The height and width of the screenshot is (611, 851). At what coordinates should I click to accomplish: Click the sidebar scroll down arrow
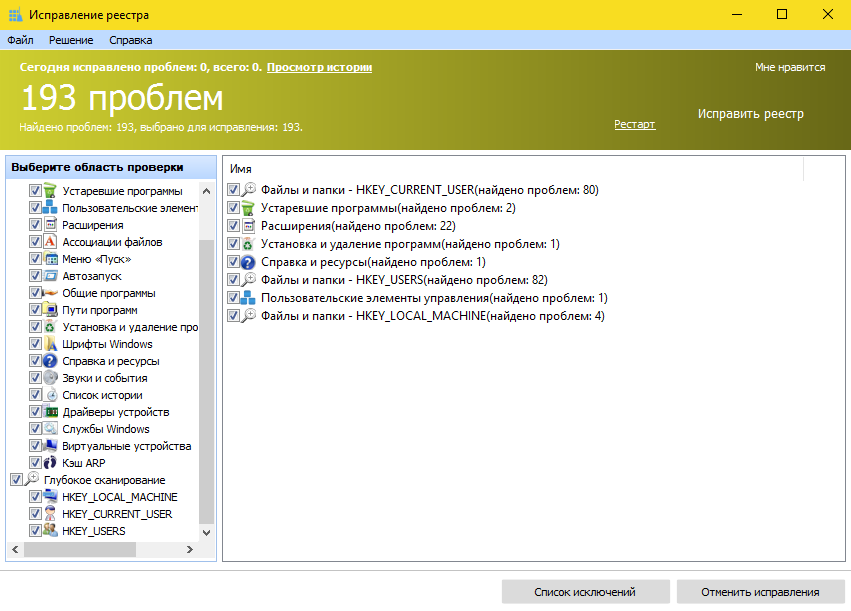(x=206, y=533)
